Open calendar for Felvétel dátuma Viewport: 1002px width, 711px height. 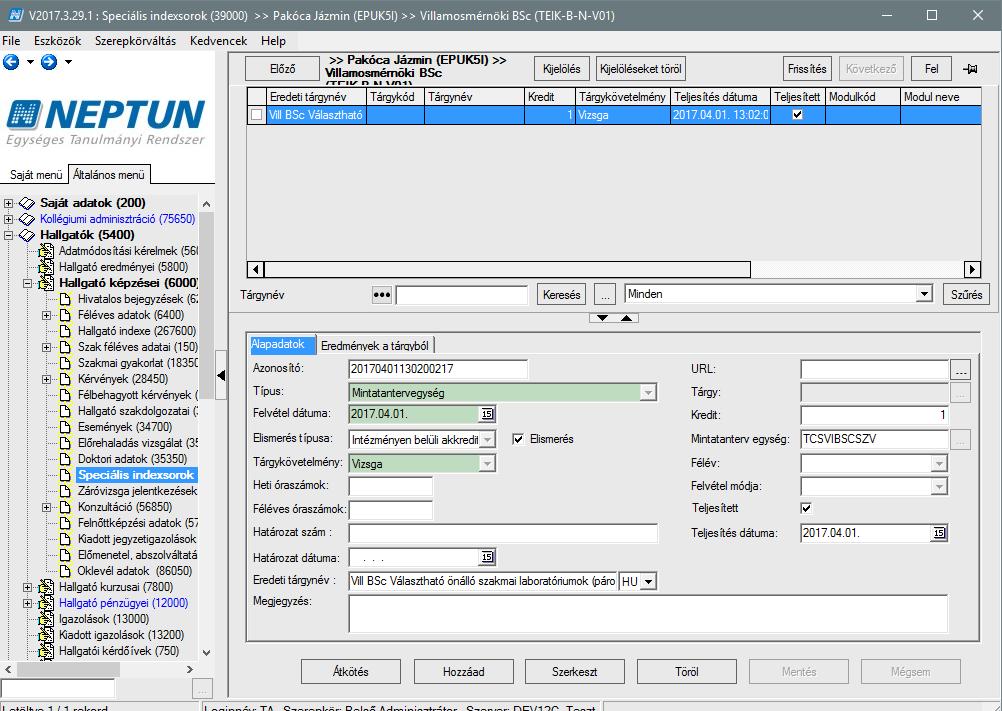(487, 414)
